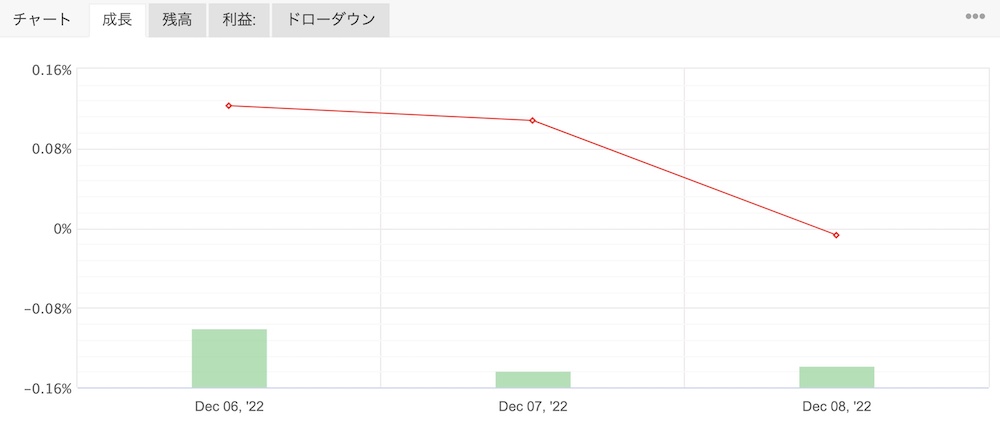Click the 0.16% y-axis label

pyautogui.click(x=51, y=70)
